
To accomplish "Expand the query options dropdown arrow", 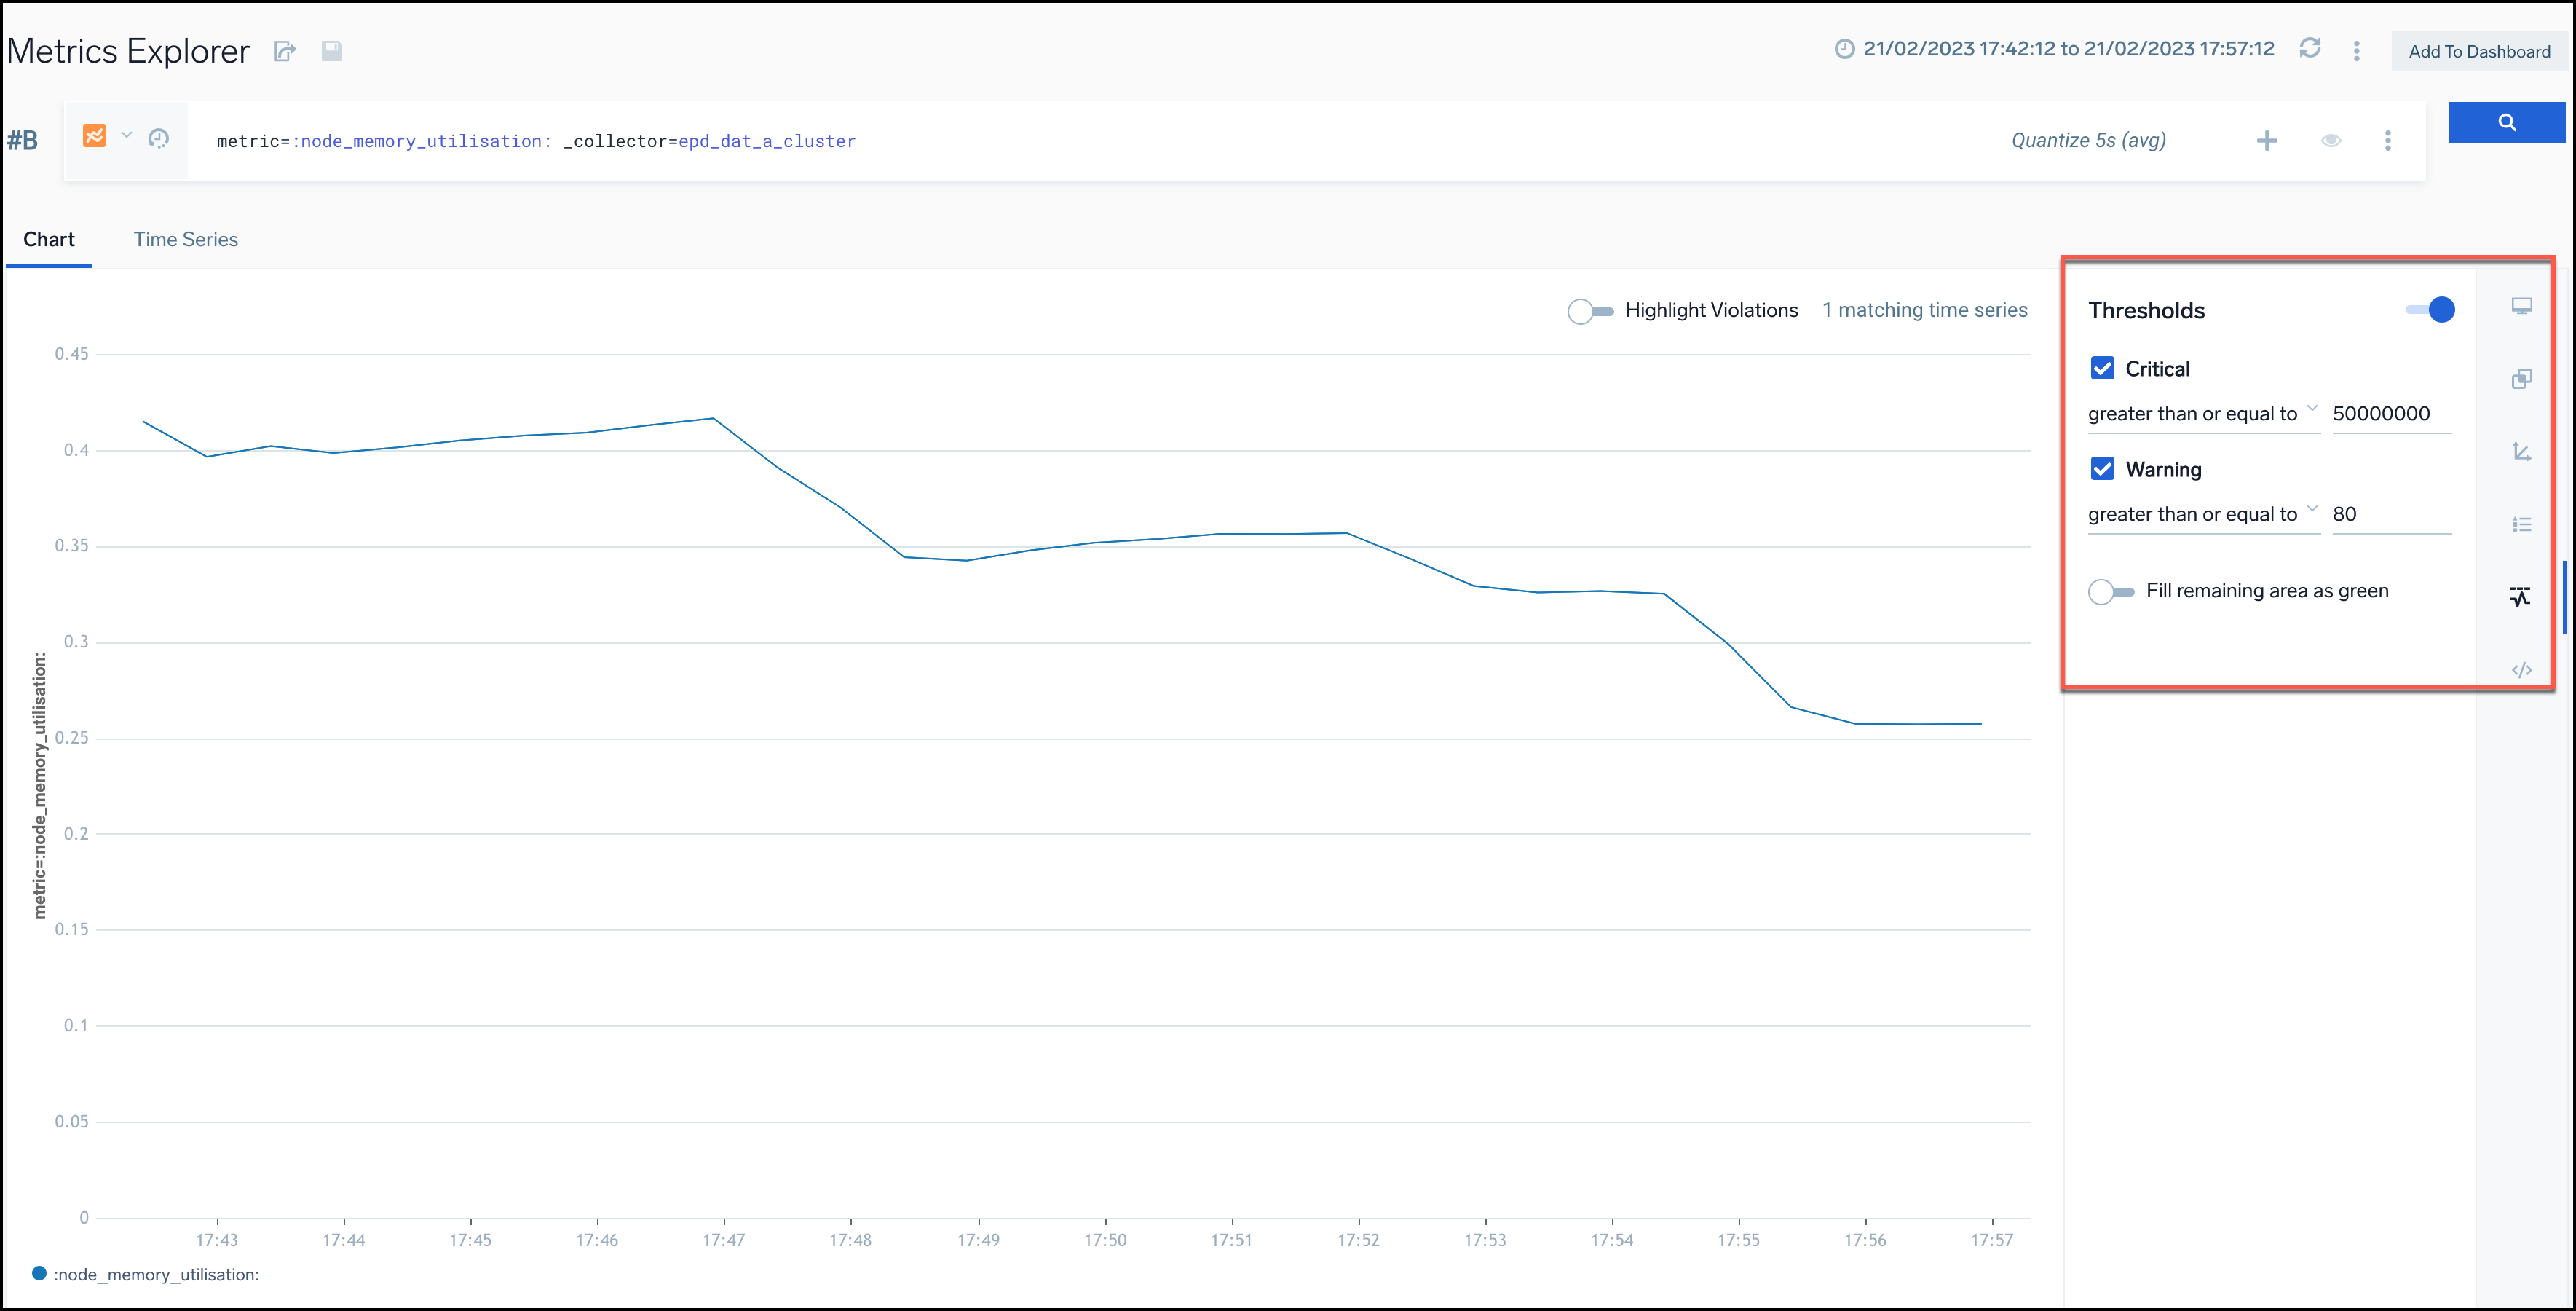I will pyautogui.click(x=129, y=139).
